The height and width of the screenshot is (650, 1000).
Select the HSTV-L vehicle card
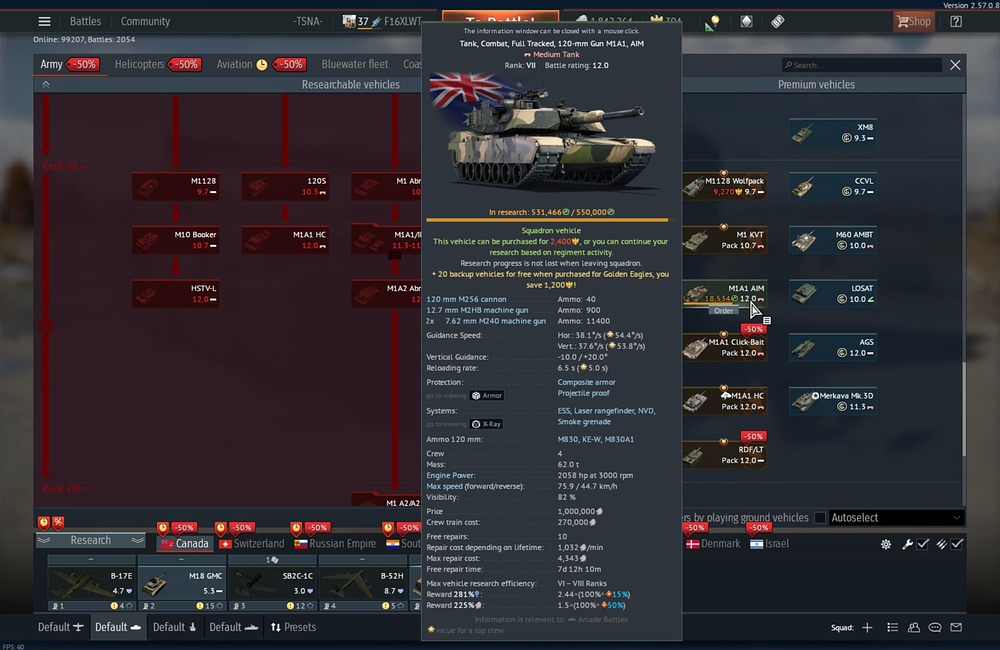(176, 293)
